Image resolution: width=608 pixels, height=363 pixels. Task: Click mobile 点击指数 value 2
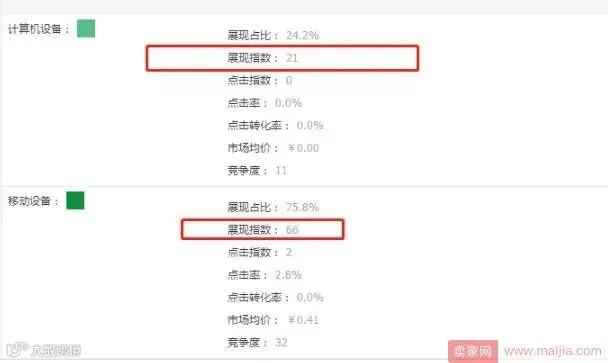[x=289, y=252]
